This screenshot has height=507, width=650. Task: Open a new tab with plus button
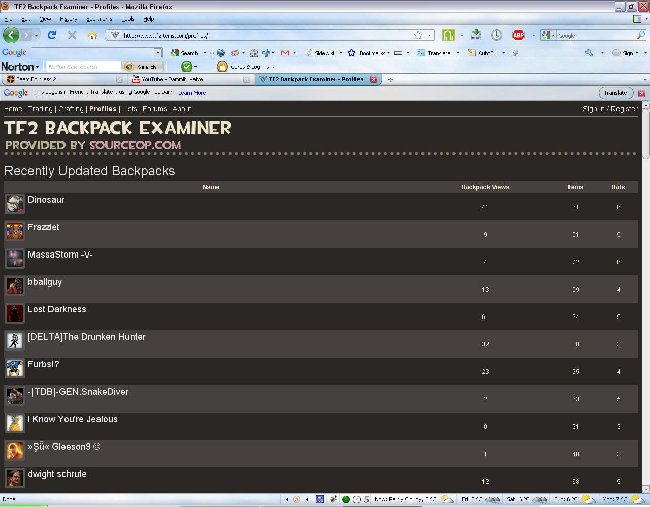tap(390, 80)
